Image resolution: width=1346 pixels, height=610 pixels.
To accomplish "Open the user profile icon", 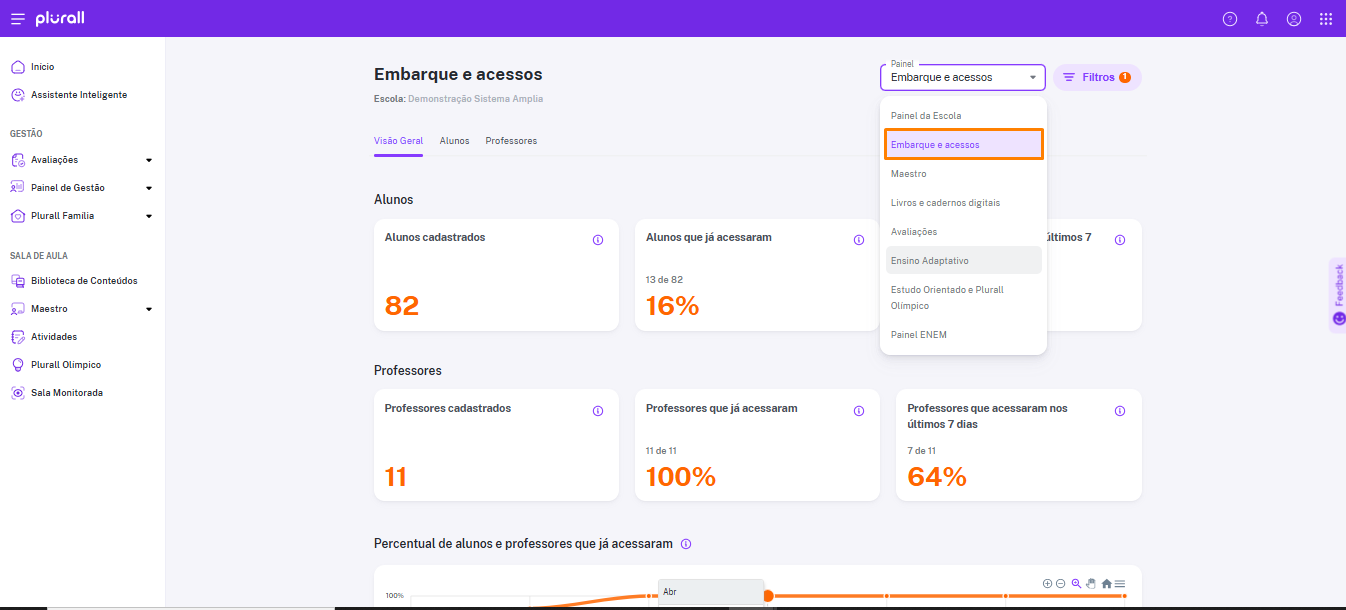I will coord(1294,19).
